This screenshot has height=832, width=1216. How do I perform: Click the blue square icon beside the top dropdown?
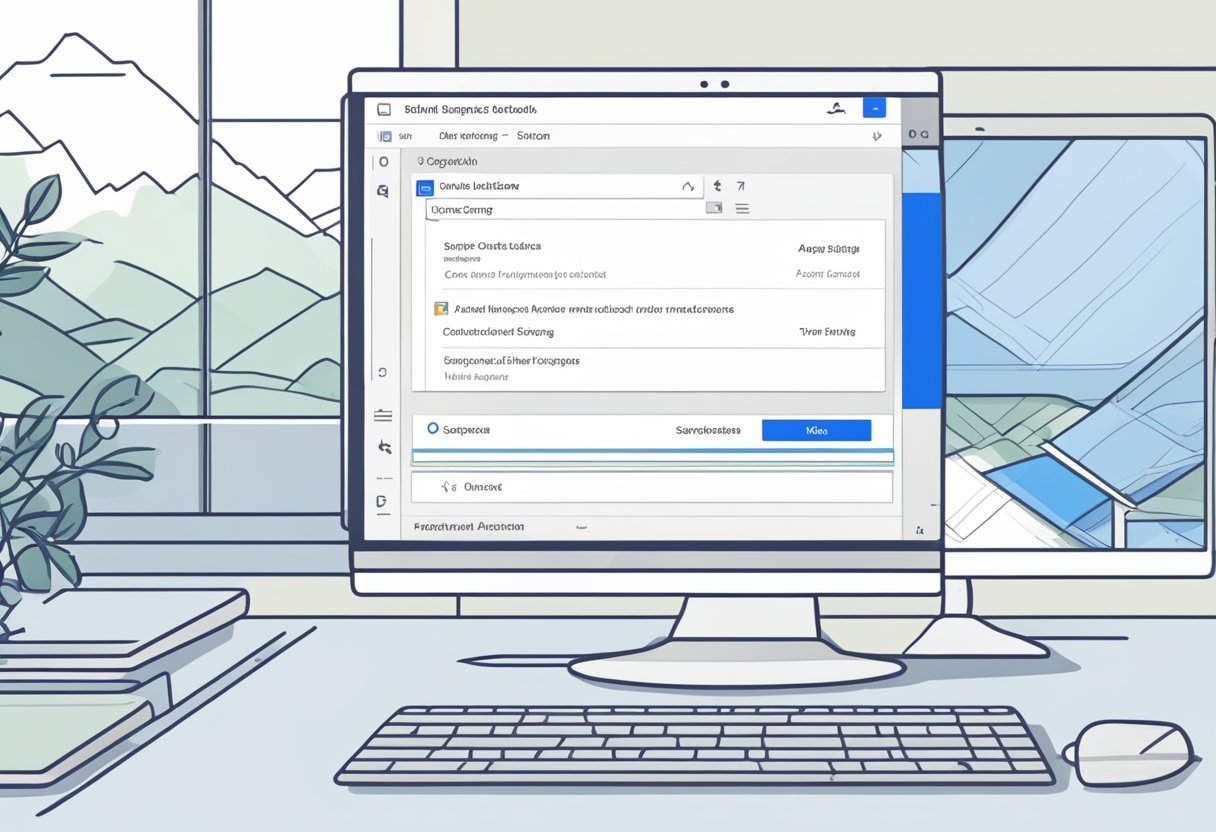tap(424, 186)
